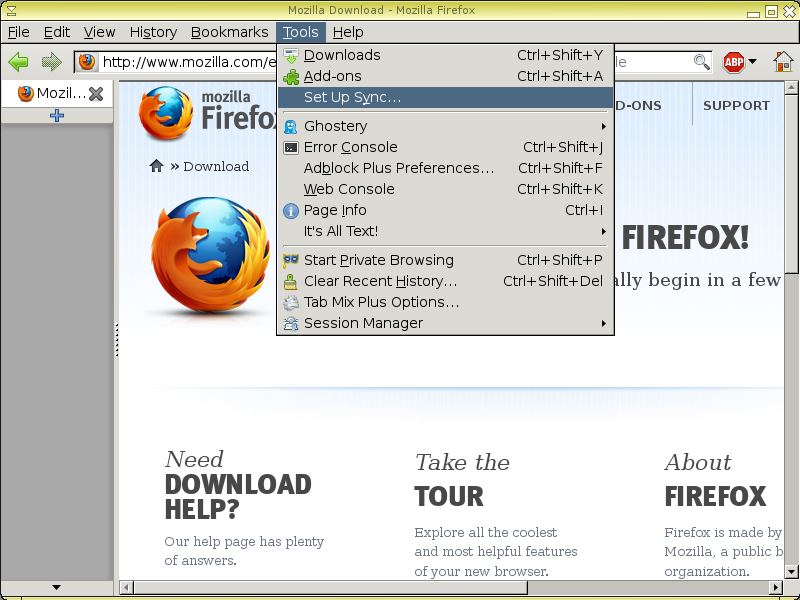
Task: Click the Session Manager icon
Action: point(291,323)
